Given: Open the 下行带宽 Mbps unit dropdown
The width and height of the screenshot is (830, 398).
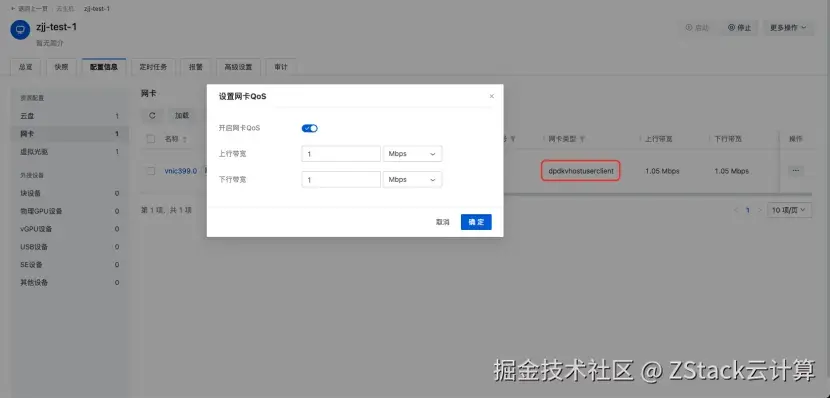Looking at the screenshot, I should [x=412, y=179].
